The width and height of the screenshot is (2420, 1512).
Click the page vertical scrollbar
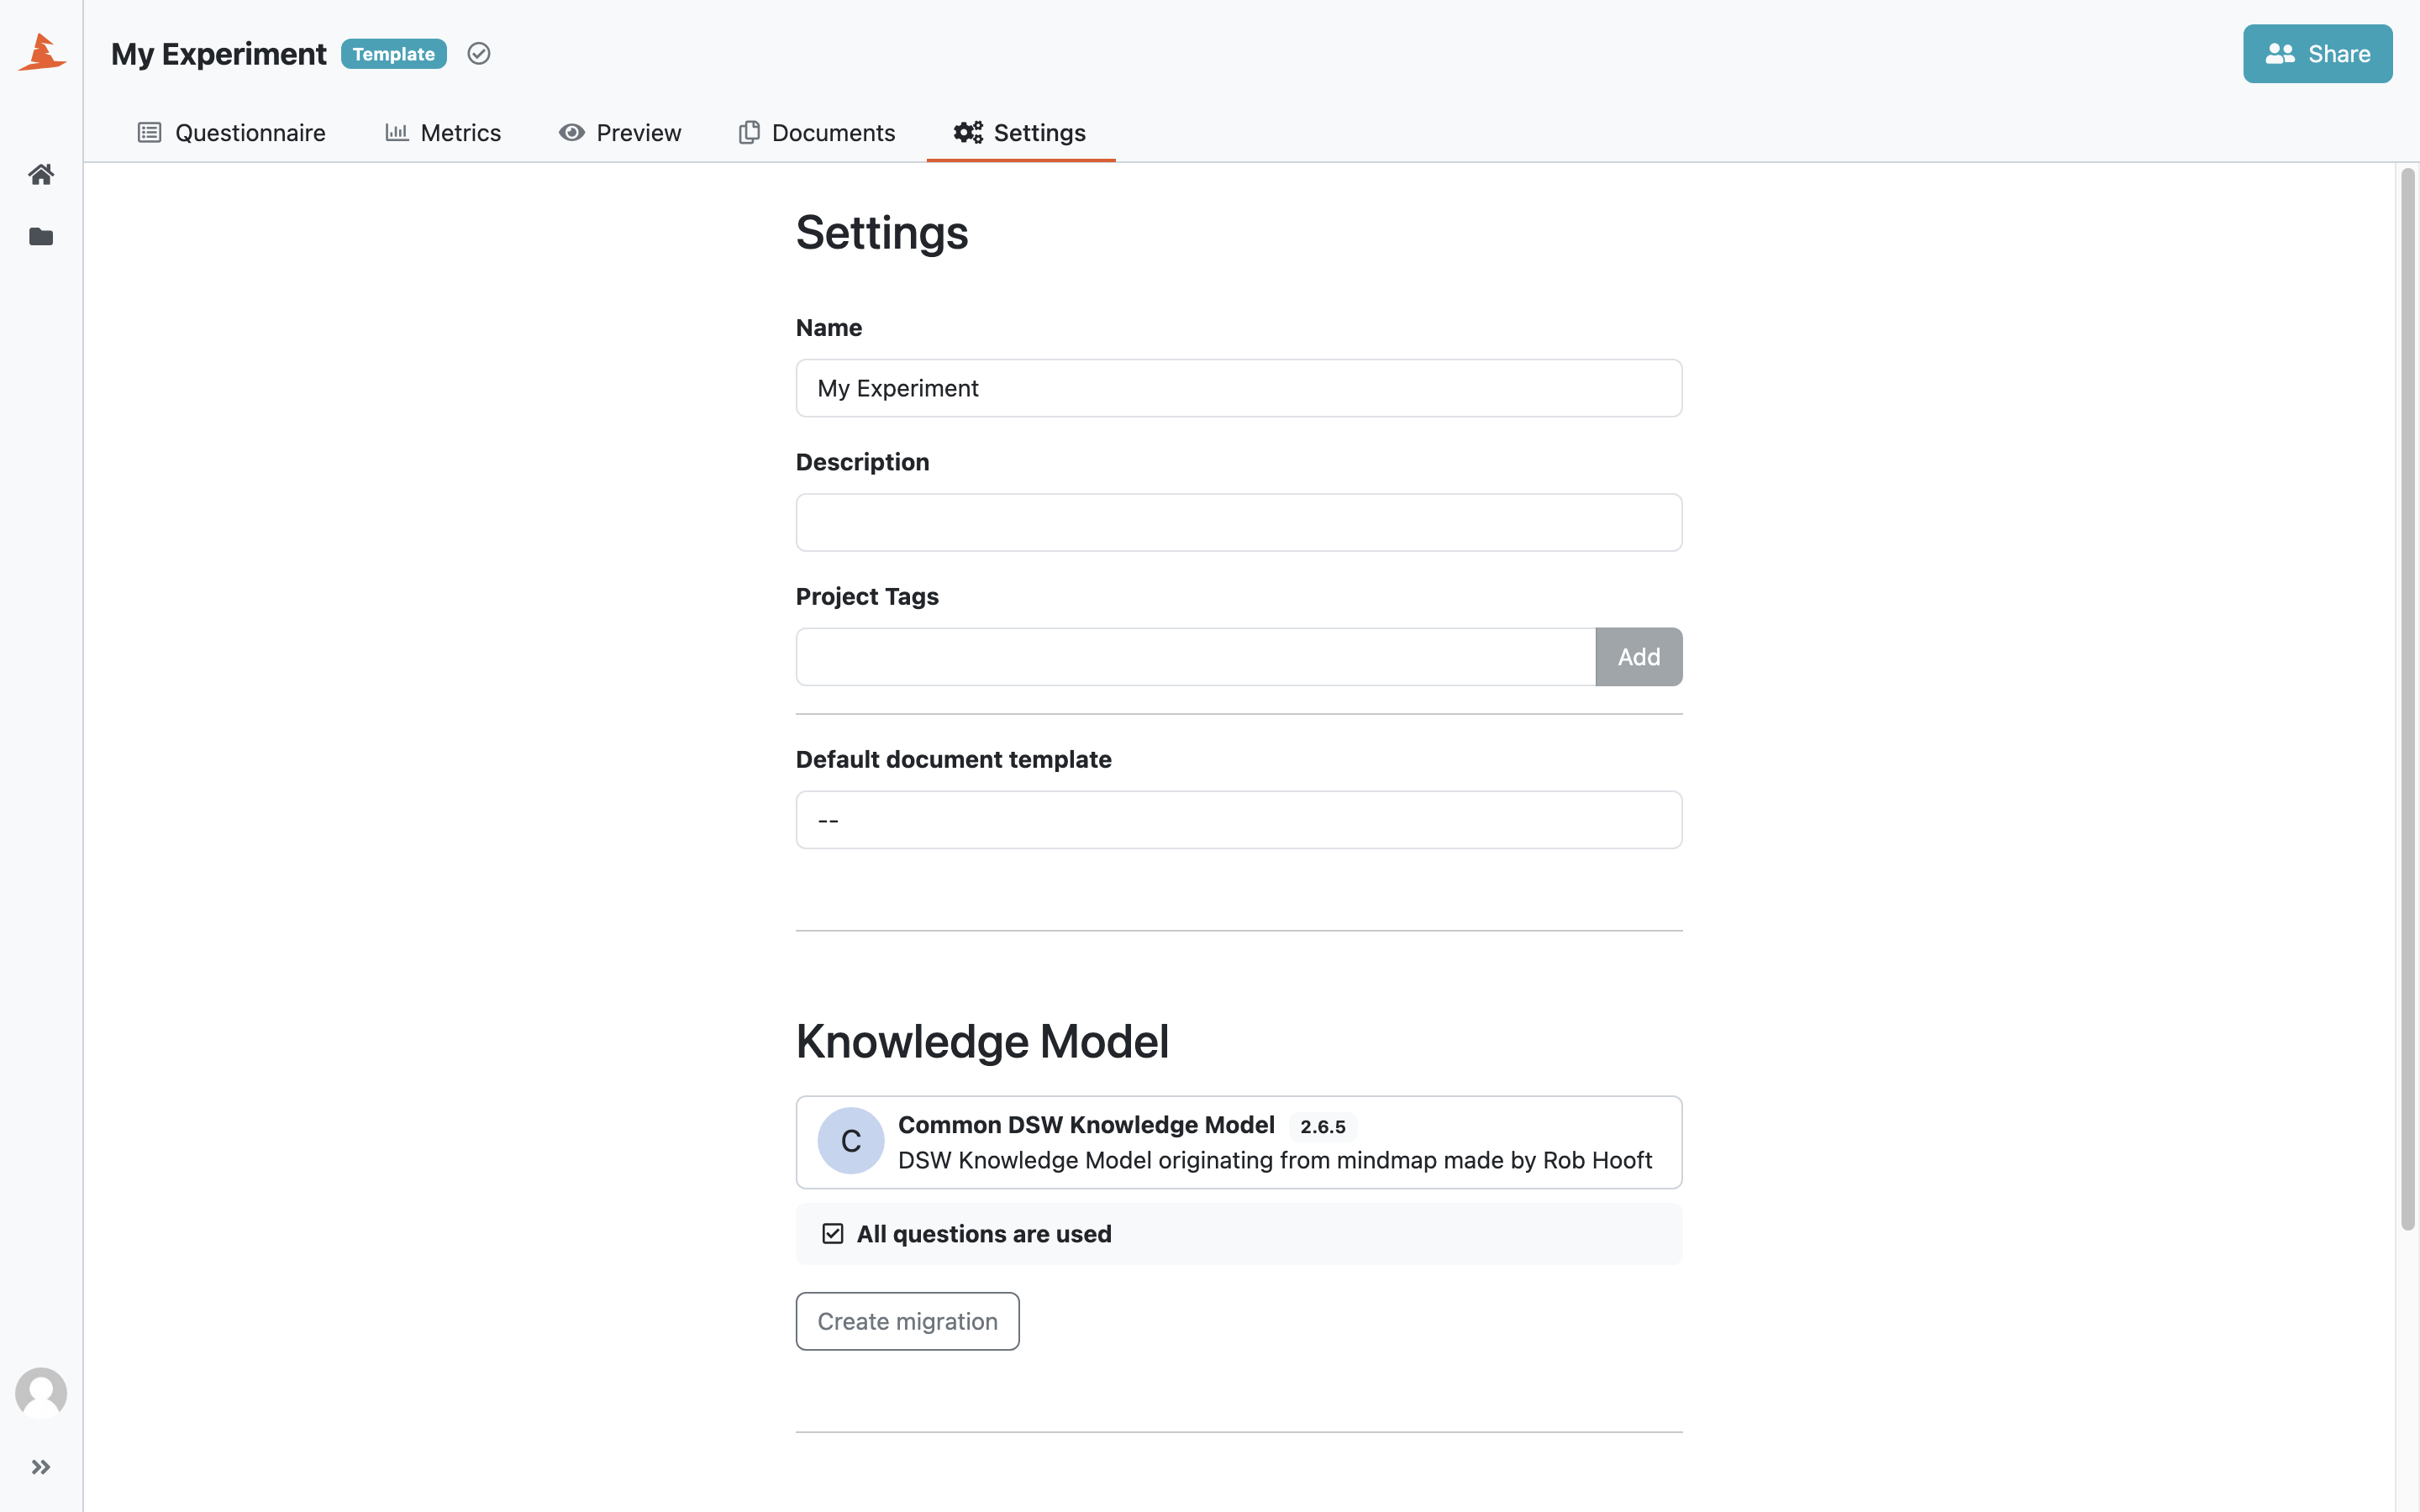pyautogui.click(x=2408, y=700)
